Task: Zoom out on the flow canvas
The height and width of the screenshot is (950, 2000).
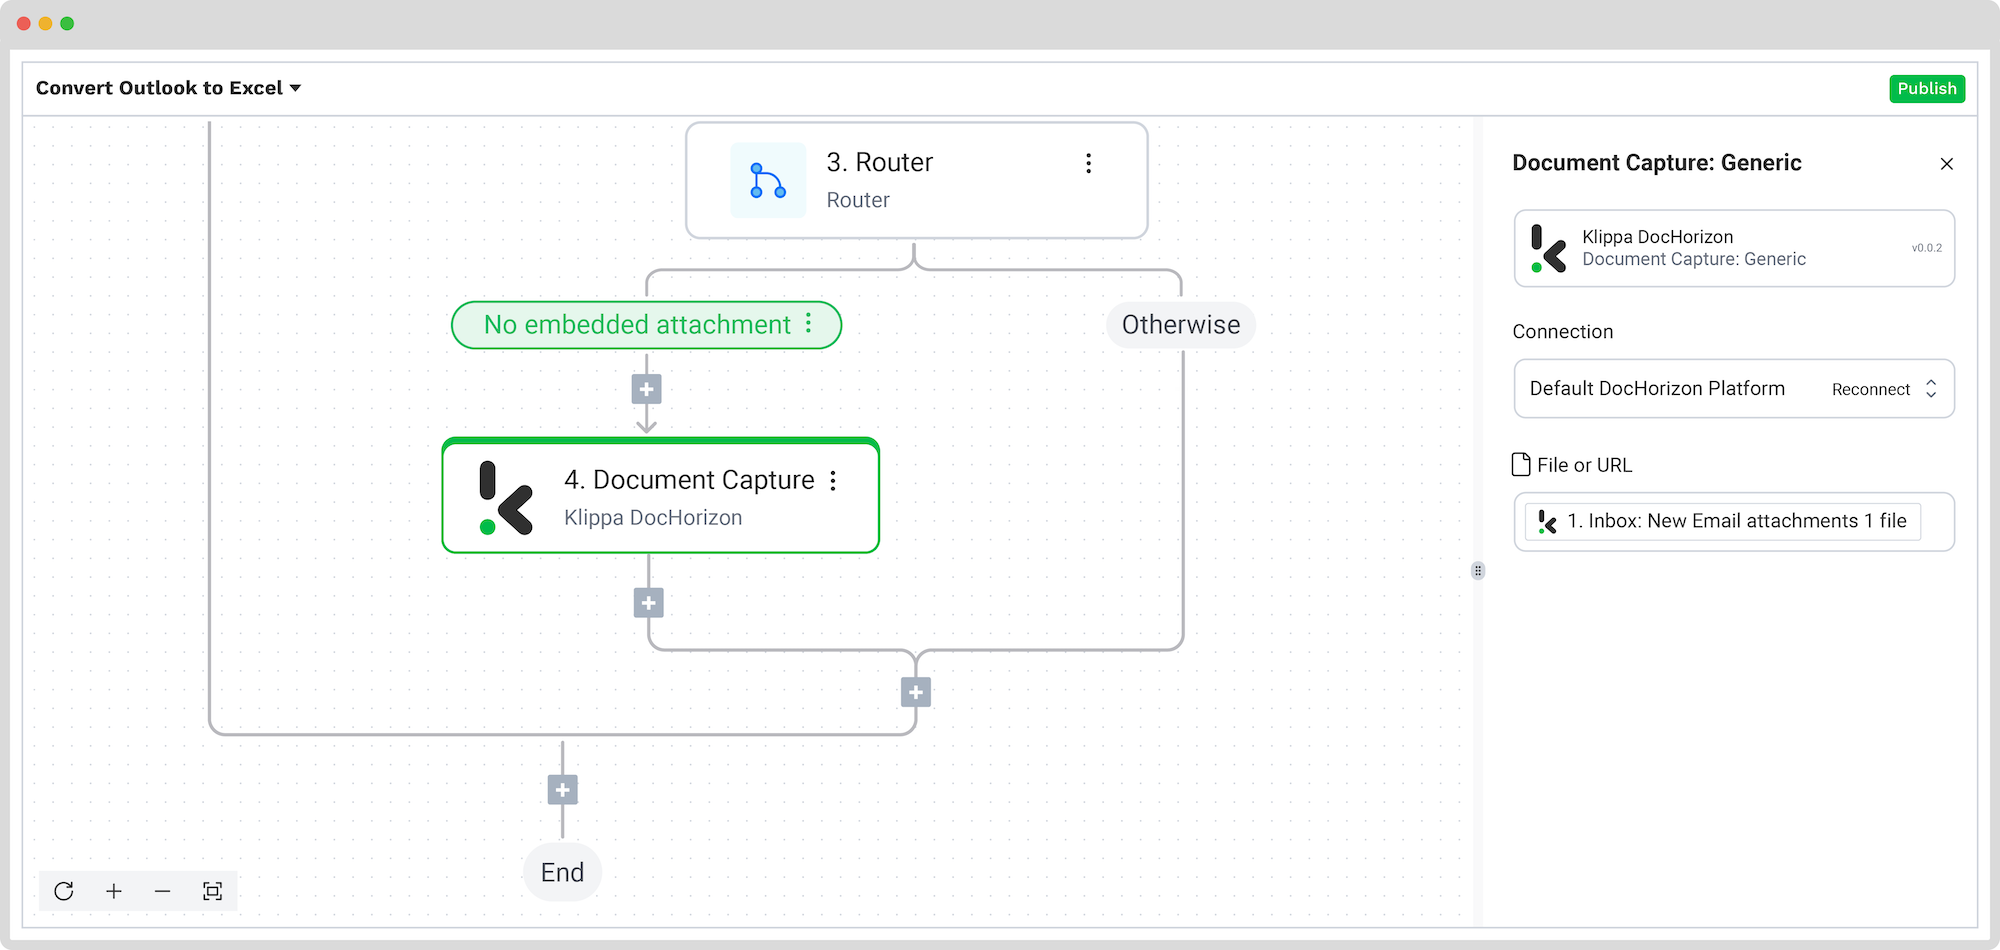Action: (163, 891)
